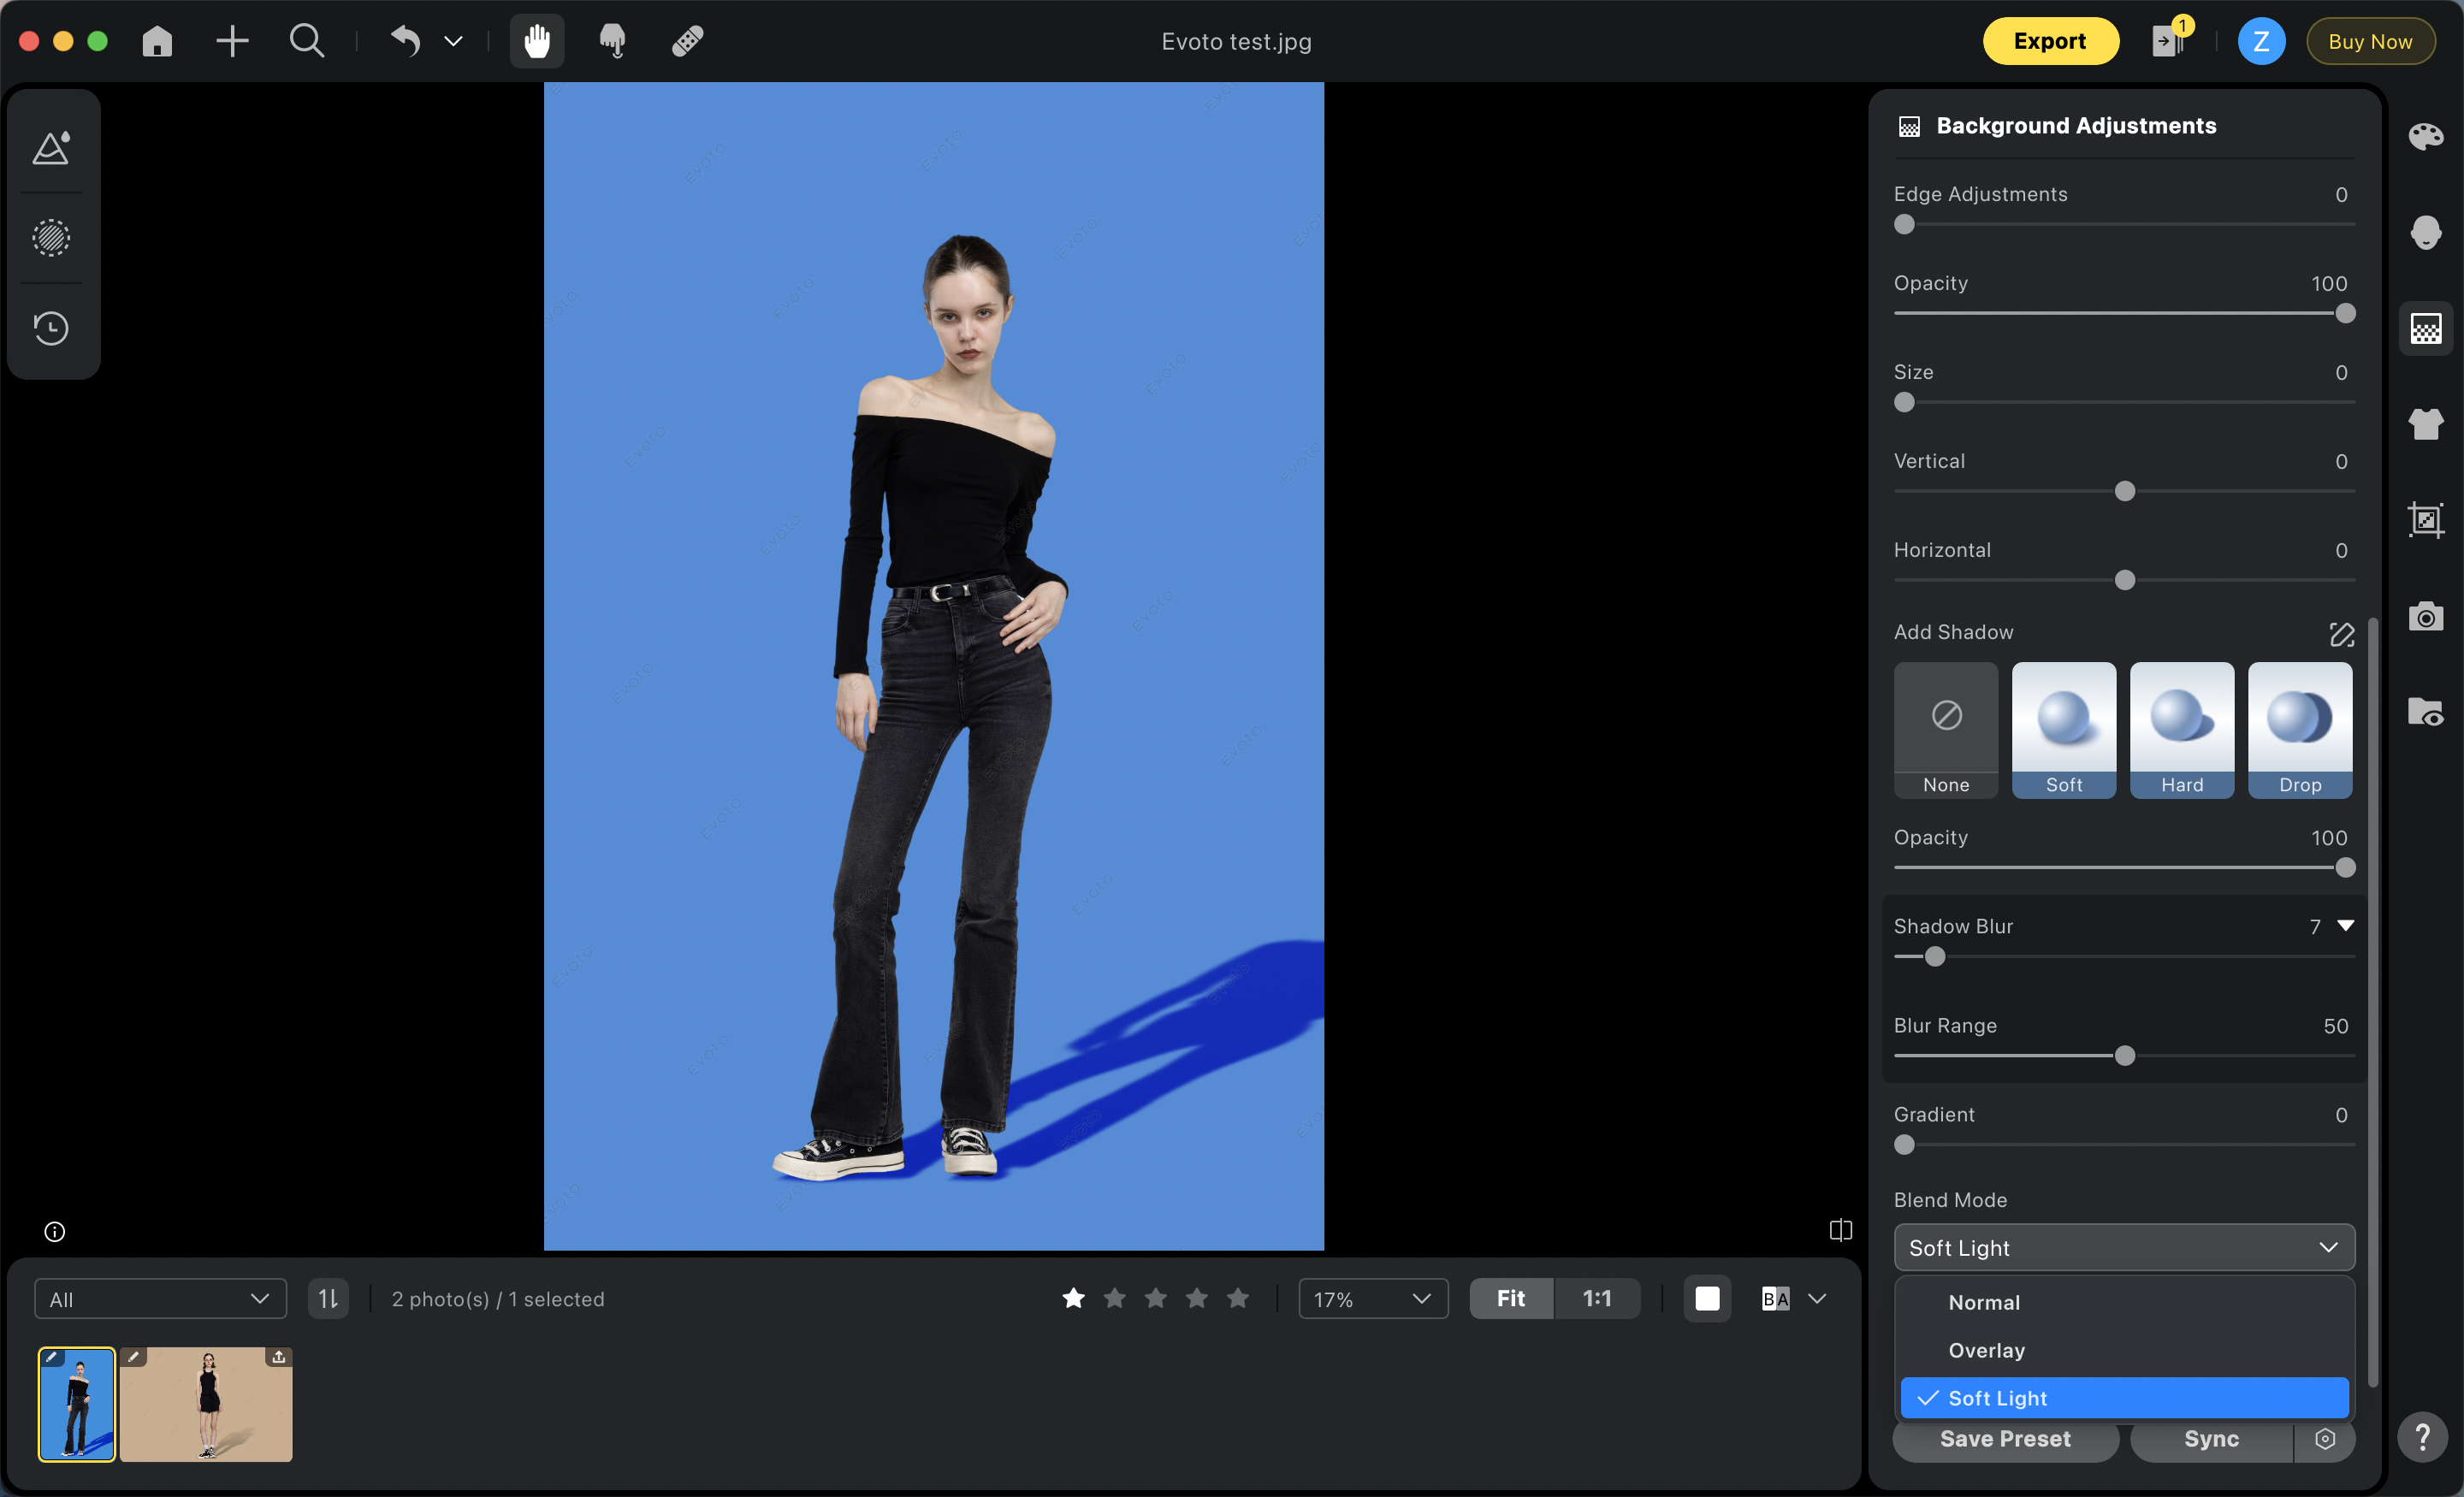
Task: Expand the before/after view options chevron
Action: tap(1818, 1299)
